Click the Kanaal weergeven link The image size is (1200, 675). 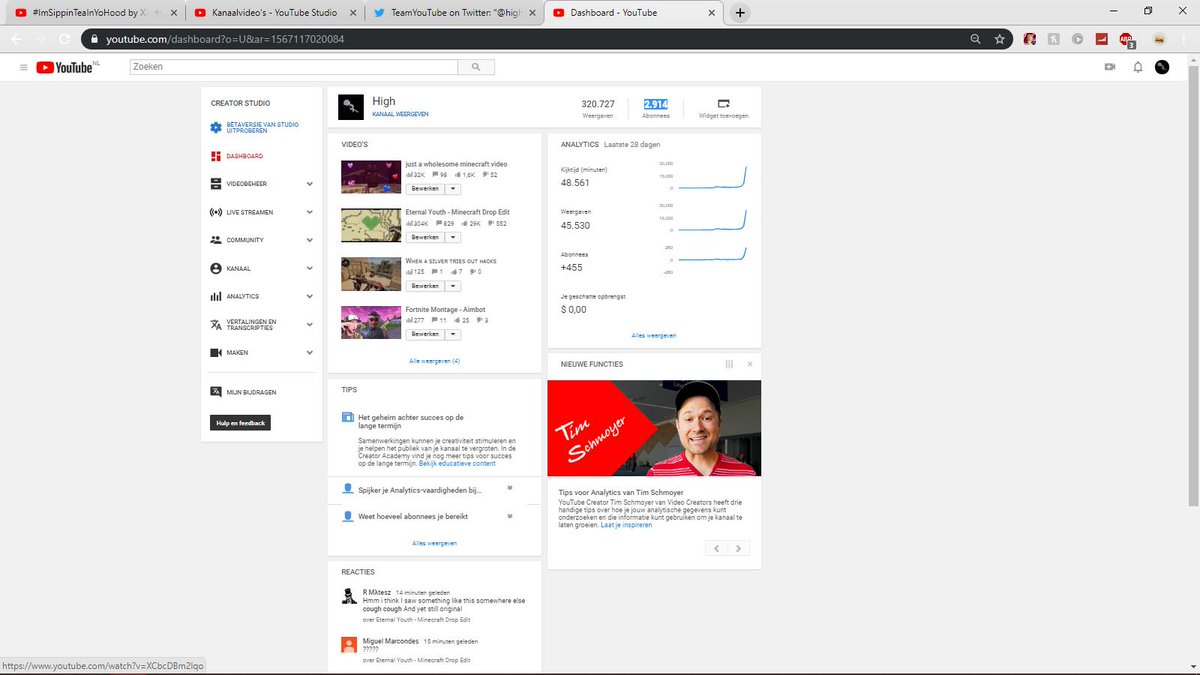(x=400, y=114)
